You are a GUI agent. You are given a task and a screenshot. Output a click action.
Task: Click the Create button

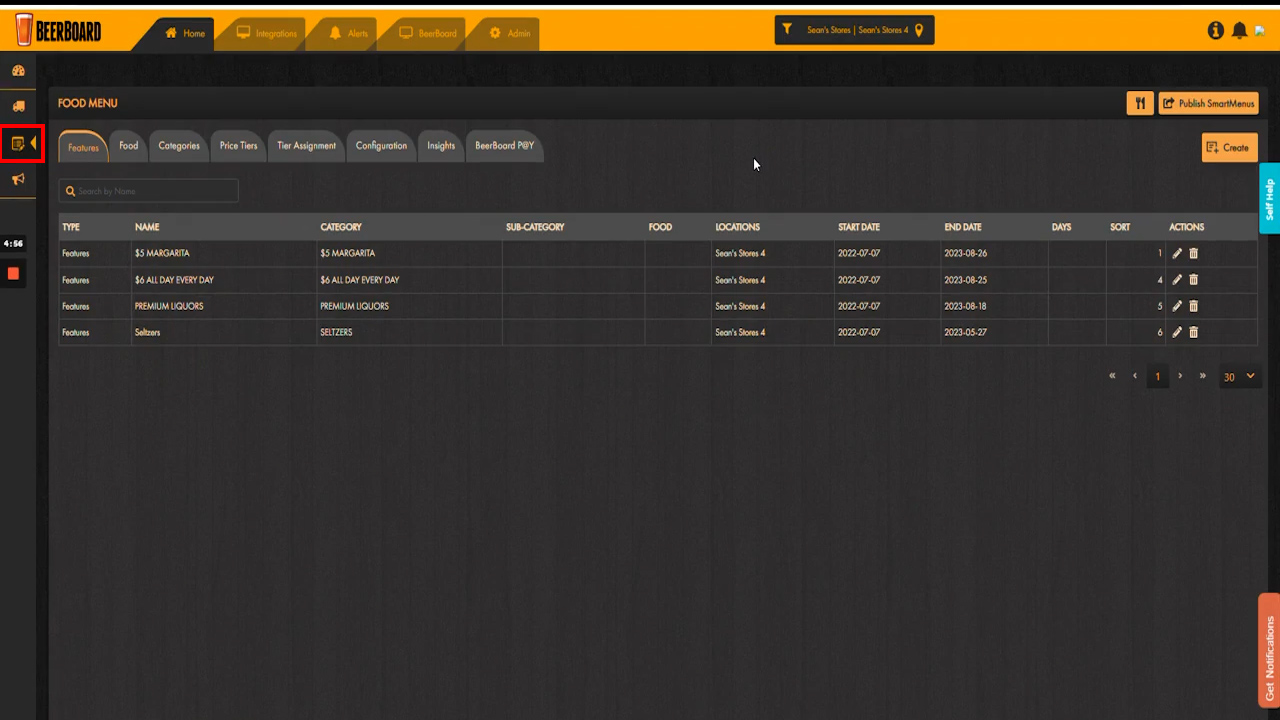(x=1230, y=147)
